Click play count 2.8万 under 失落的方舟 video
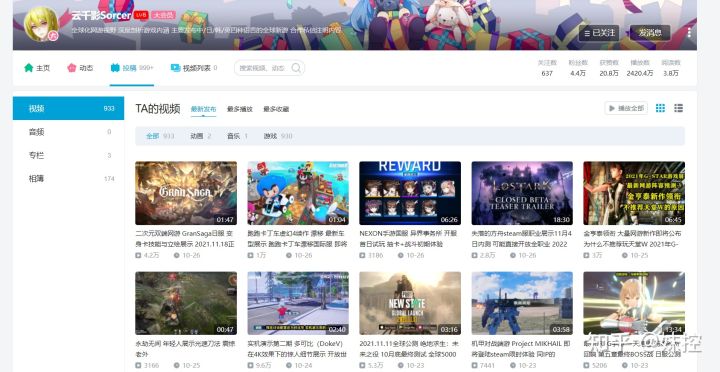The image size is (720, 372). [x=484, y=255]
